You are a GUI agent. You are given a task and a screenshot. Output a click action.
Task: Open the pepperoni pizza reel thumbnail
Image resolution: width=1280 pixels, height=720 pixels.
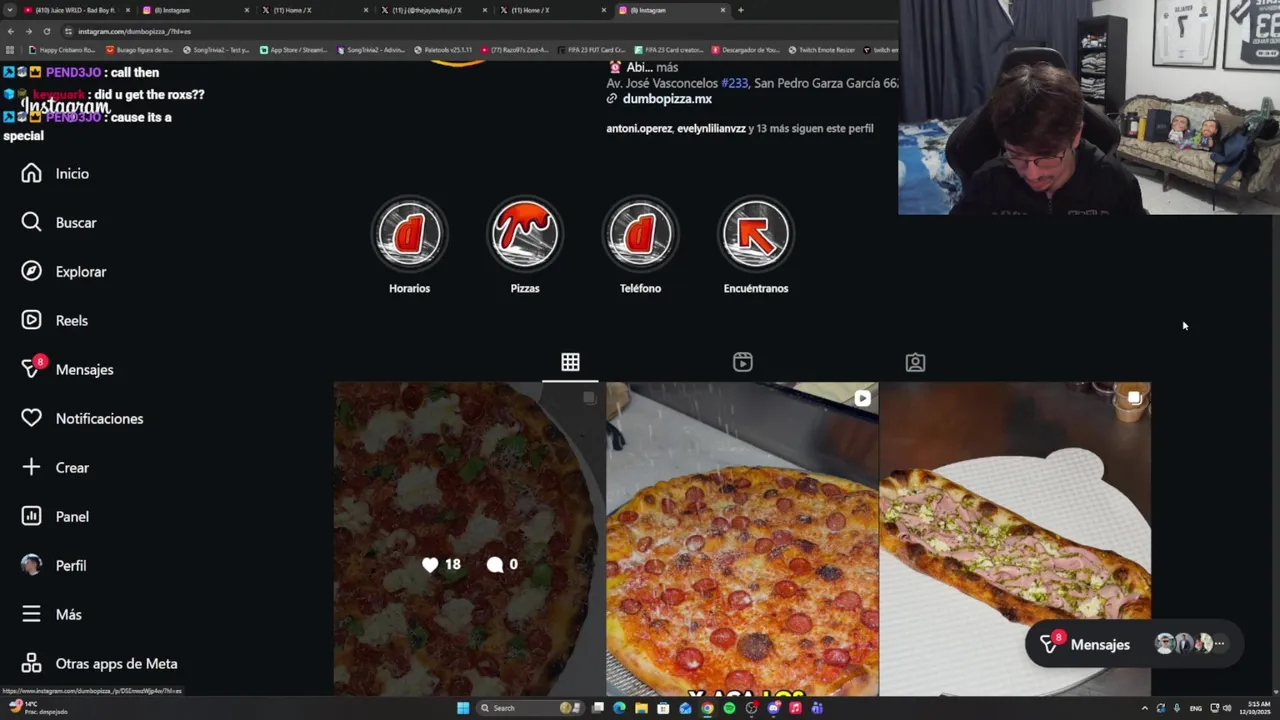742,539
